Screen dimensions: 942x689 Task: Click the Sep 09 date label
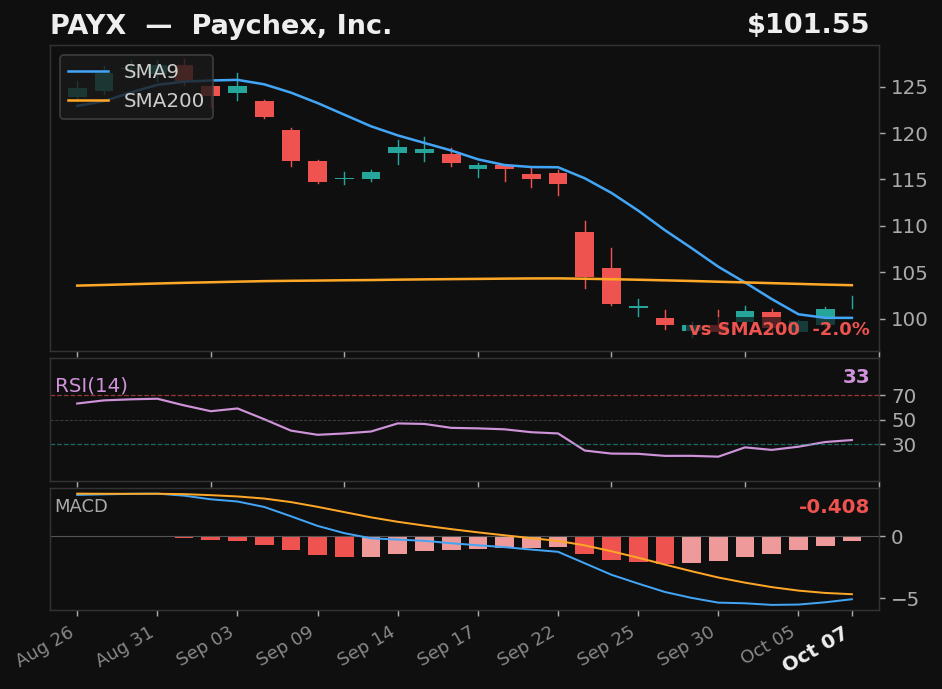(x=287, y=645)
